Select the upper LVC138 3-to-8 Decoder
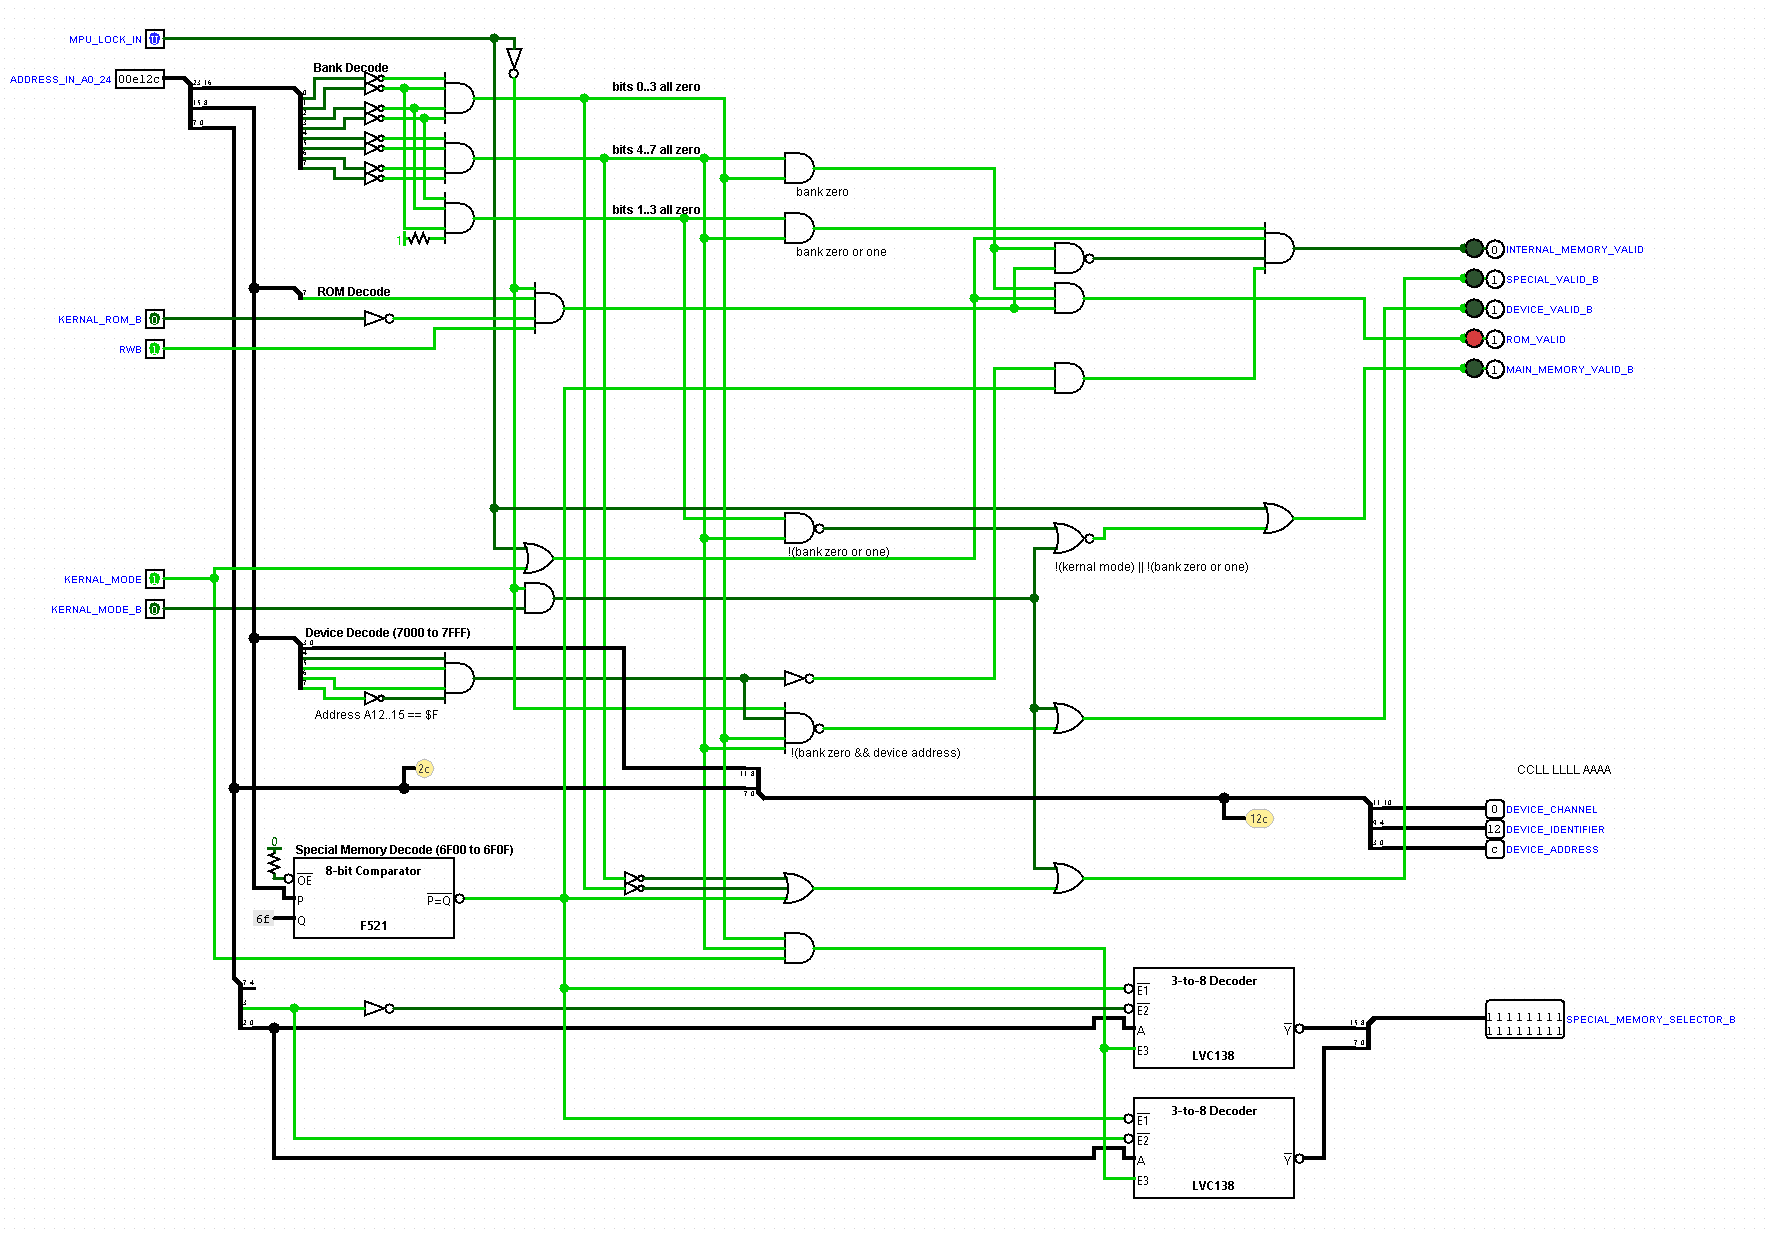Image resolution: width=1771 pixels, height=1234 pixels. (x=1213, y=1018)
